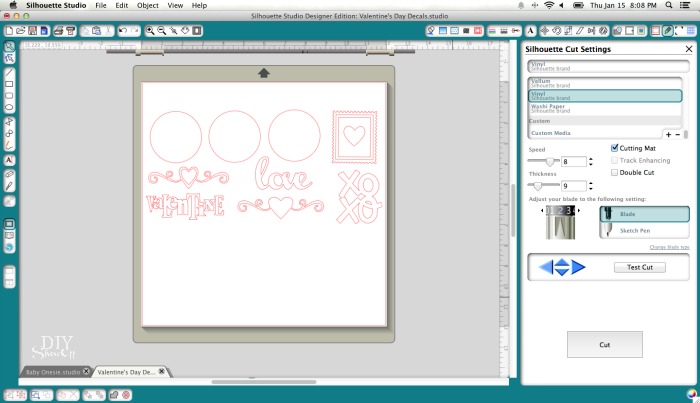Enable the Double Cut checkbox
Viewport: 700px width, 403px height.
click(x=614, y=172)
